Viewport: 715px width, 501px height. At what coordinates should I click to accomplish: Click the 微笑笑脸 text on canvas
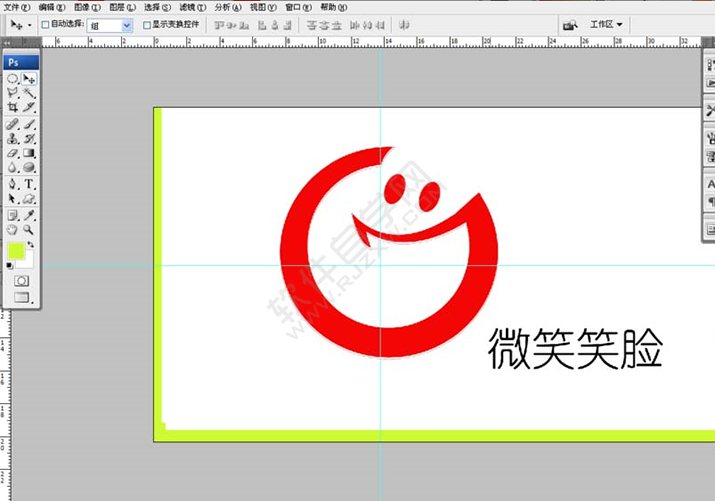coord(575,349)
